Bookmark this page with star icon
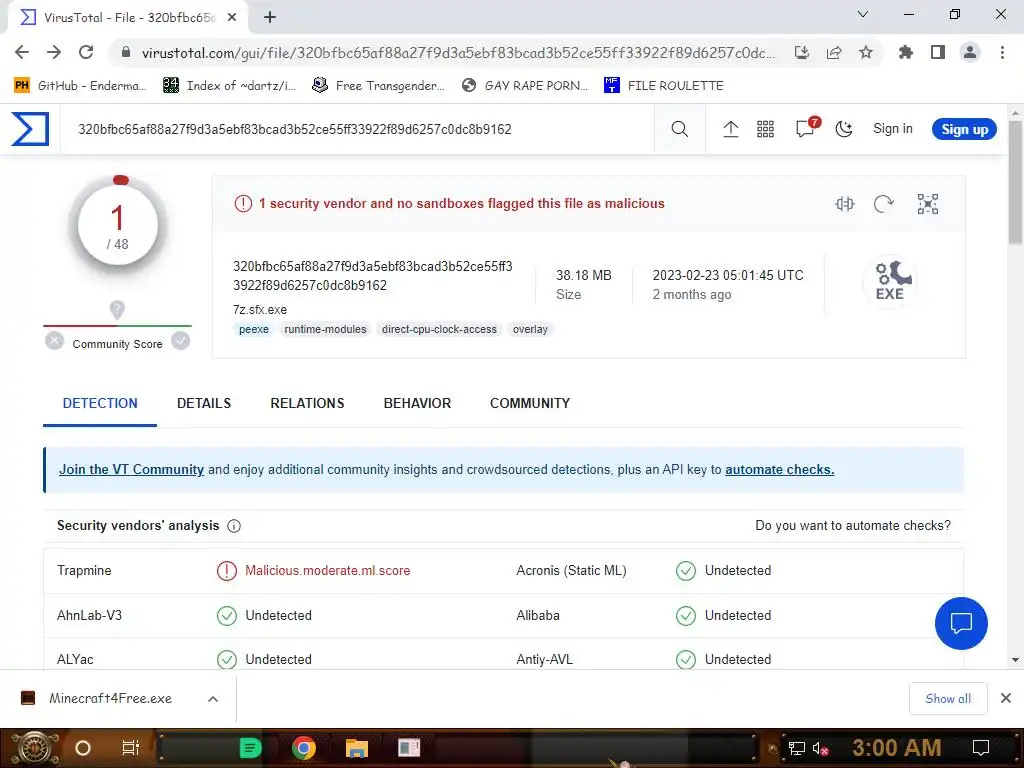The width and height of the screenshot is (1024, 768). [866, 52]
